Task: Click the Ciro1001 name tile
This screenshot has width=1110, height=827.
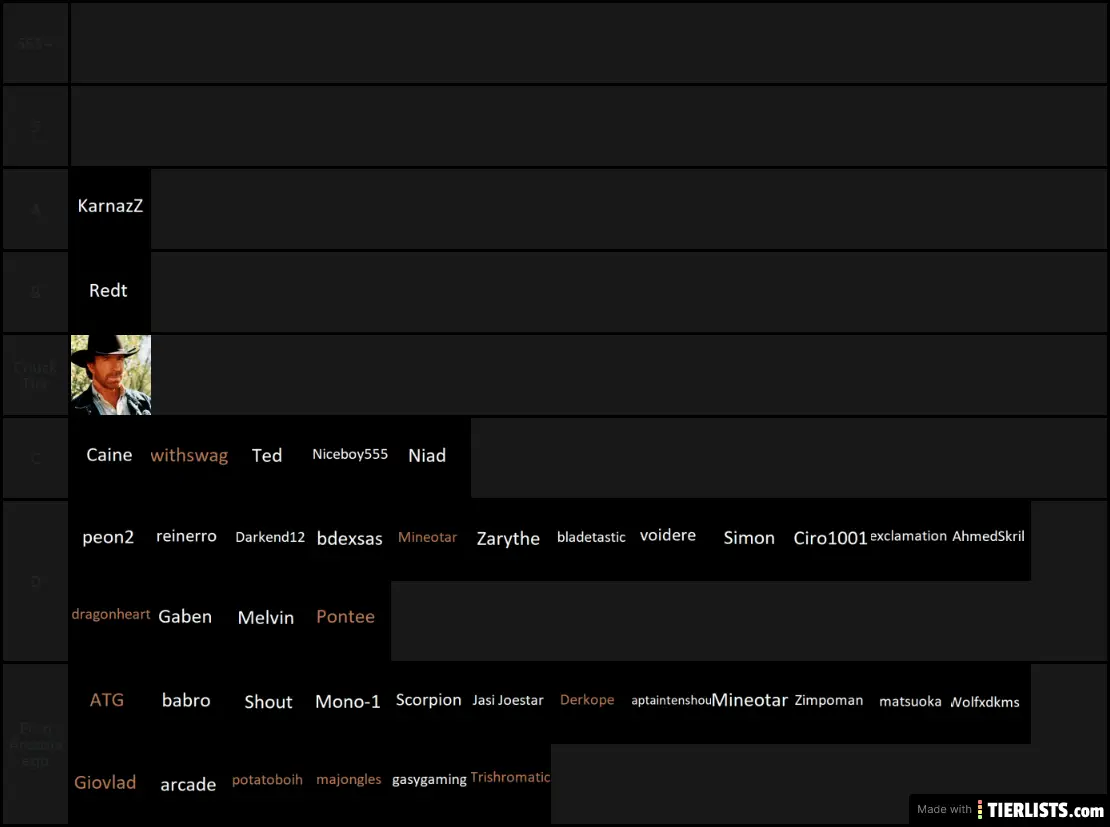Action: (x=830, y=539)
